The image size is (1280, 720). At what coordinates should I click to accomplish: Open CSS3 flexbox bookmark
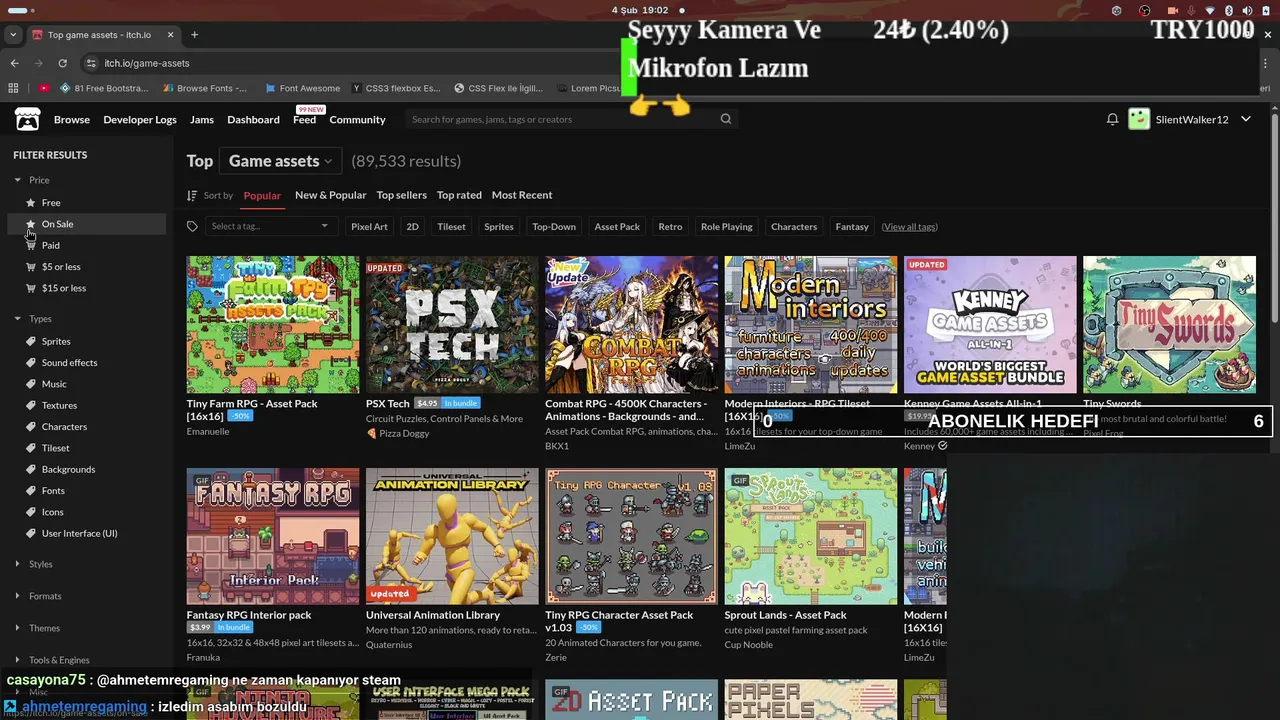pos(397,88)
